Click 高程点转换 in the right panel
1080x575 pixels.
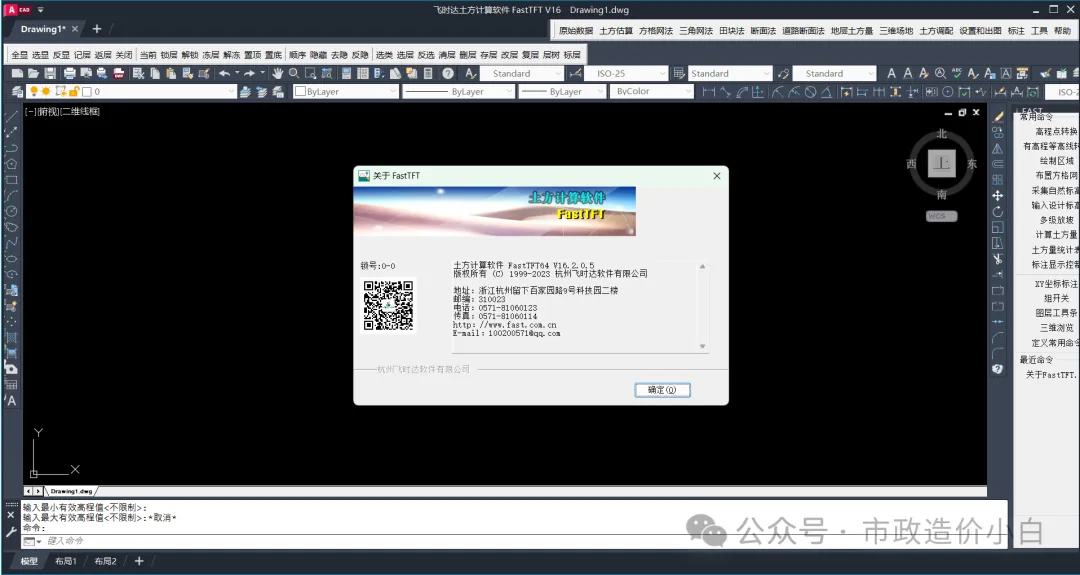click(x=1056, y=132)
